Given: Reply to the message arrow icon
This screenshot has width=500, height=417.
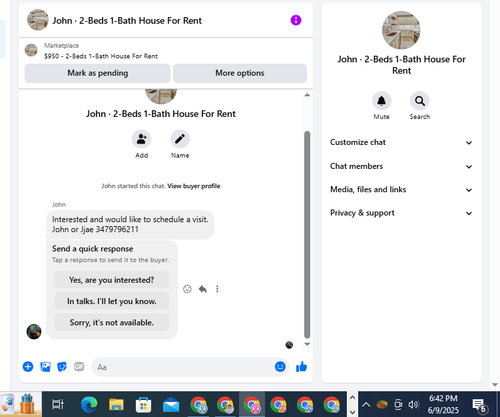Looking at the screenshot, I should 203,289.
